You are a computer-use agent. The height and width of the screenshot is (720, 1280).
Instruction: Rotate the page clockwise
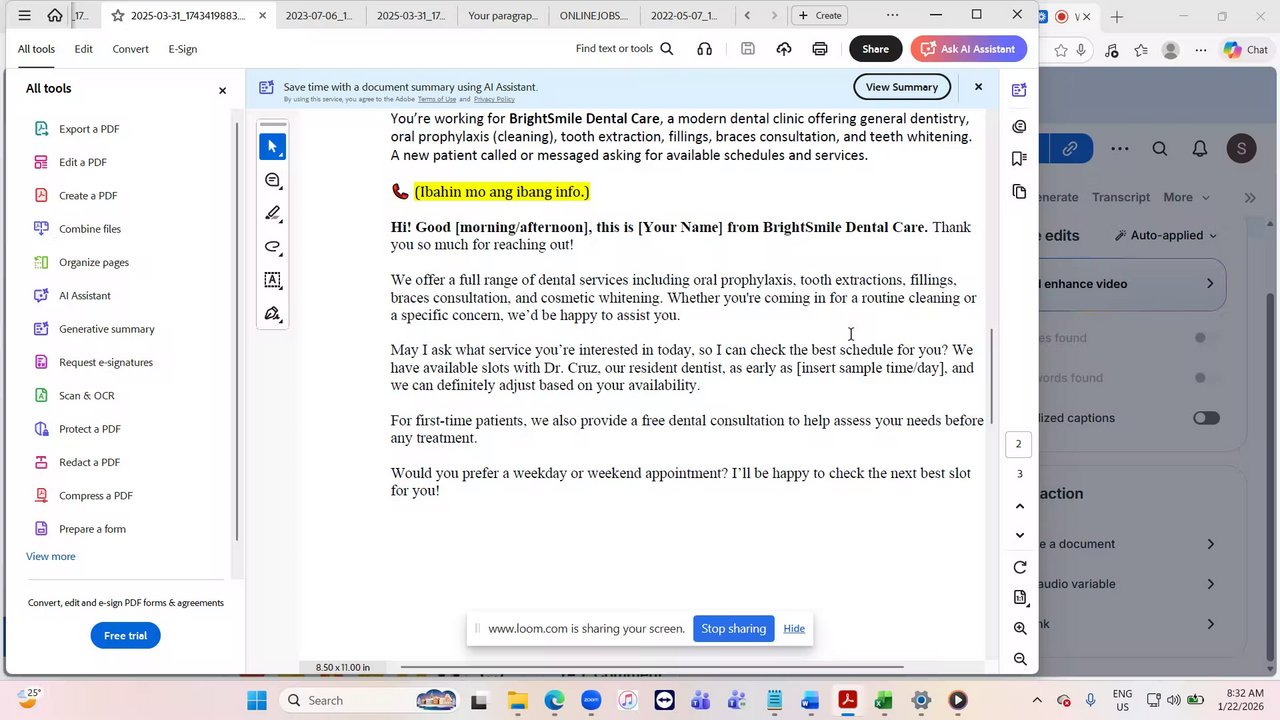pyautogui.click(x=1020, y=567)
